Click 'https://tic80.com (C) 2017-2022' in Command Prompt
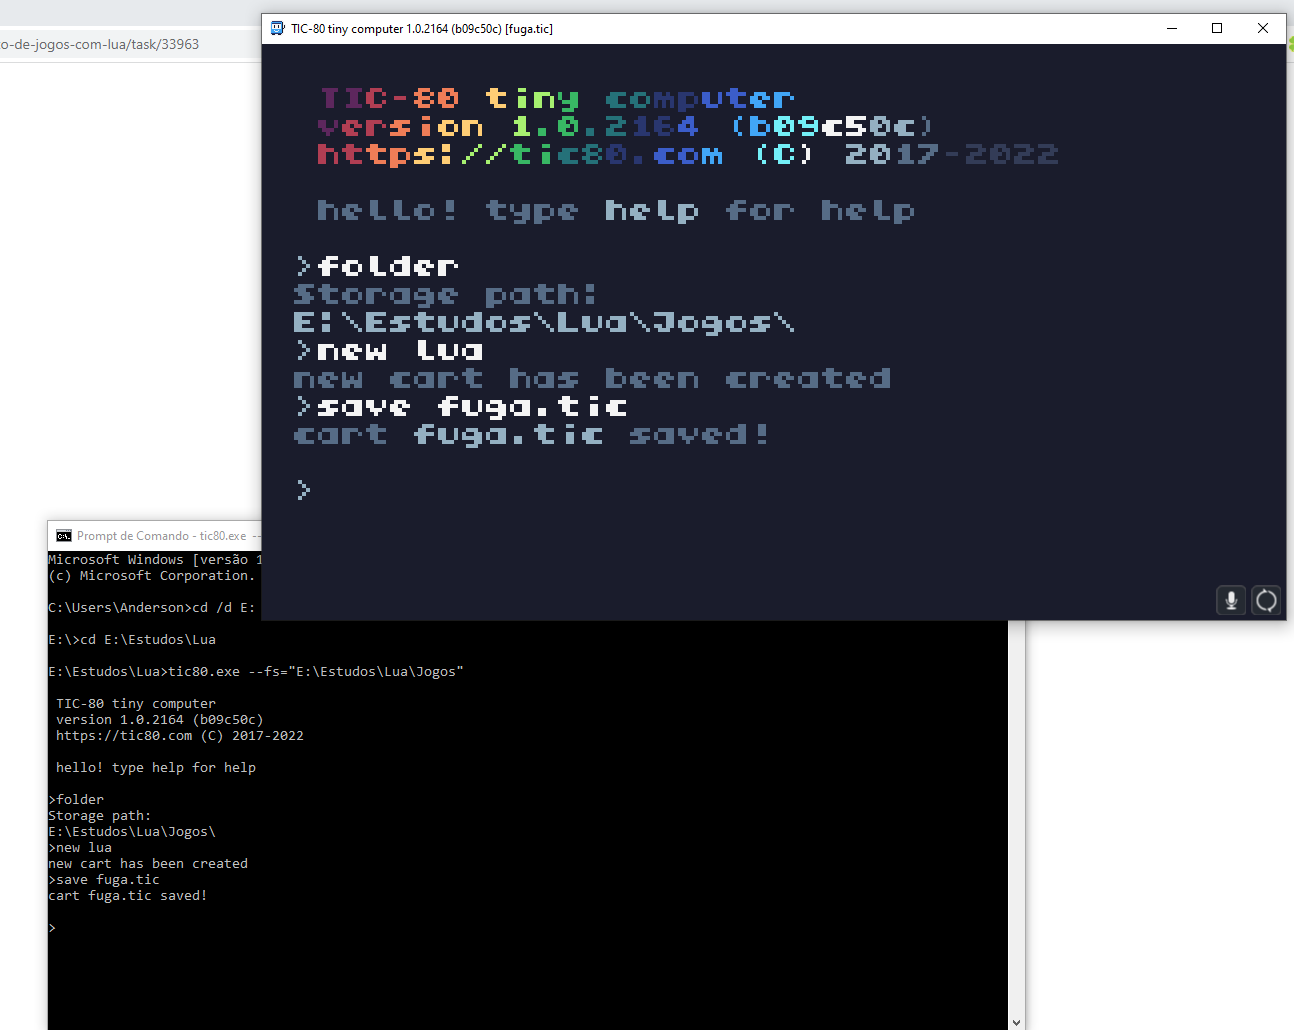Viewport: 1294px width, 1030px height. 180,736
